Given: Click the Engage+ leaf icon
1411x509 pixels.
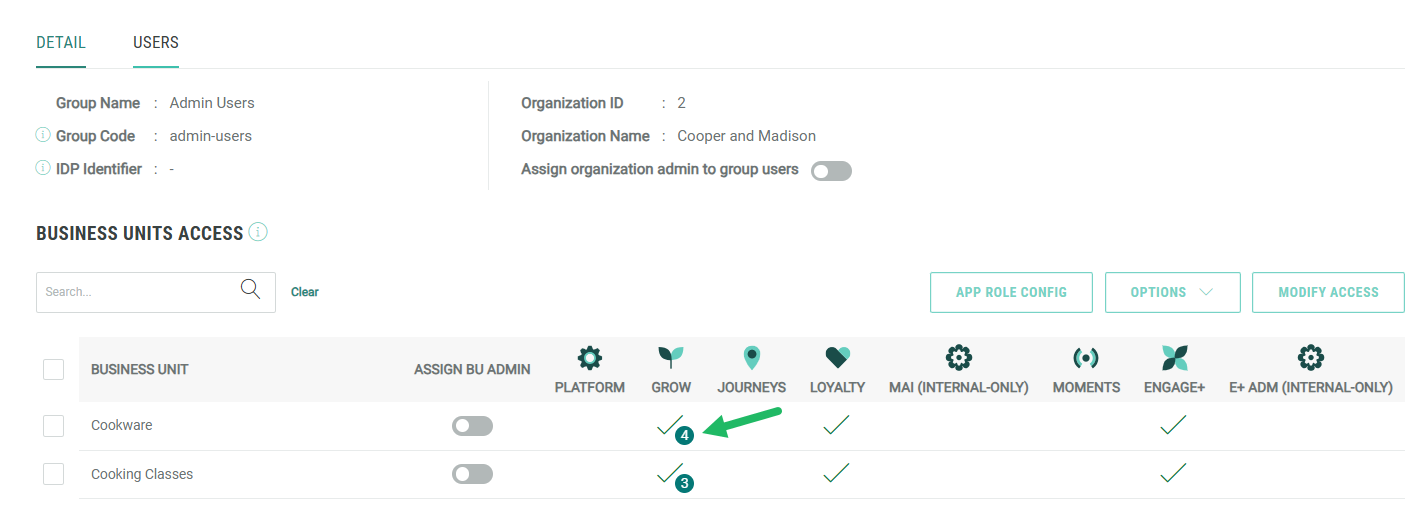Looking at the screenshot, I should tap(1174, 358).
